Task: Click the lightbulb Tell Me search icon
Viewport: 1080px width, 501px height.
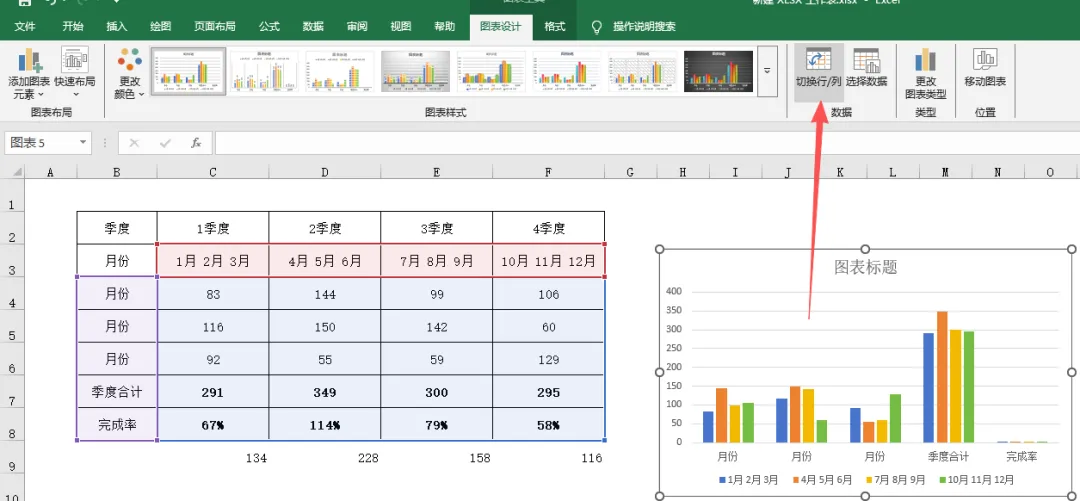Action: tap(597, 27)
